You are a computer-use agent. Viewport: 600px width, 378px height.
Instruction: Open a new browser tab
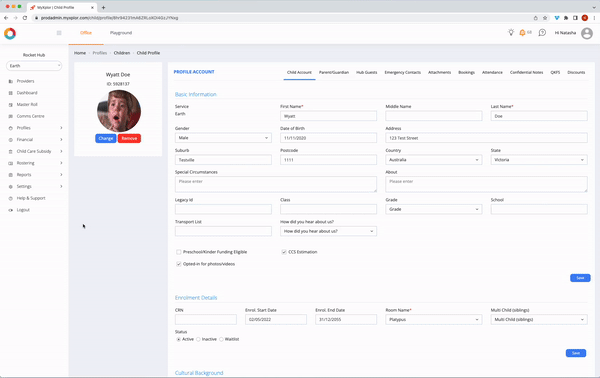tap(103, 7)
